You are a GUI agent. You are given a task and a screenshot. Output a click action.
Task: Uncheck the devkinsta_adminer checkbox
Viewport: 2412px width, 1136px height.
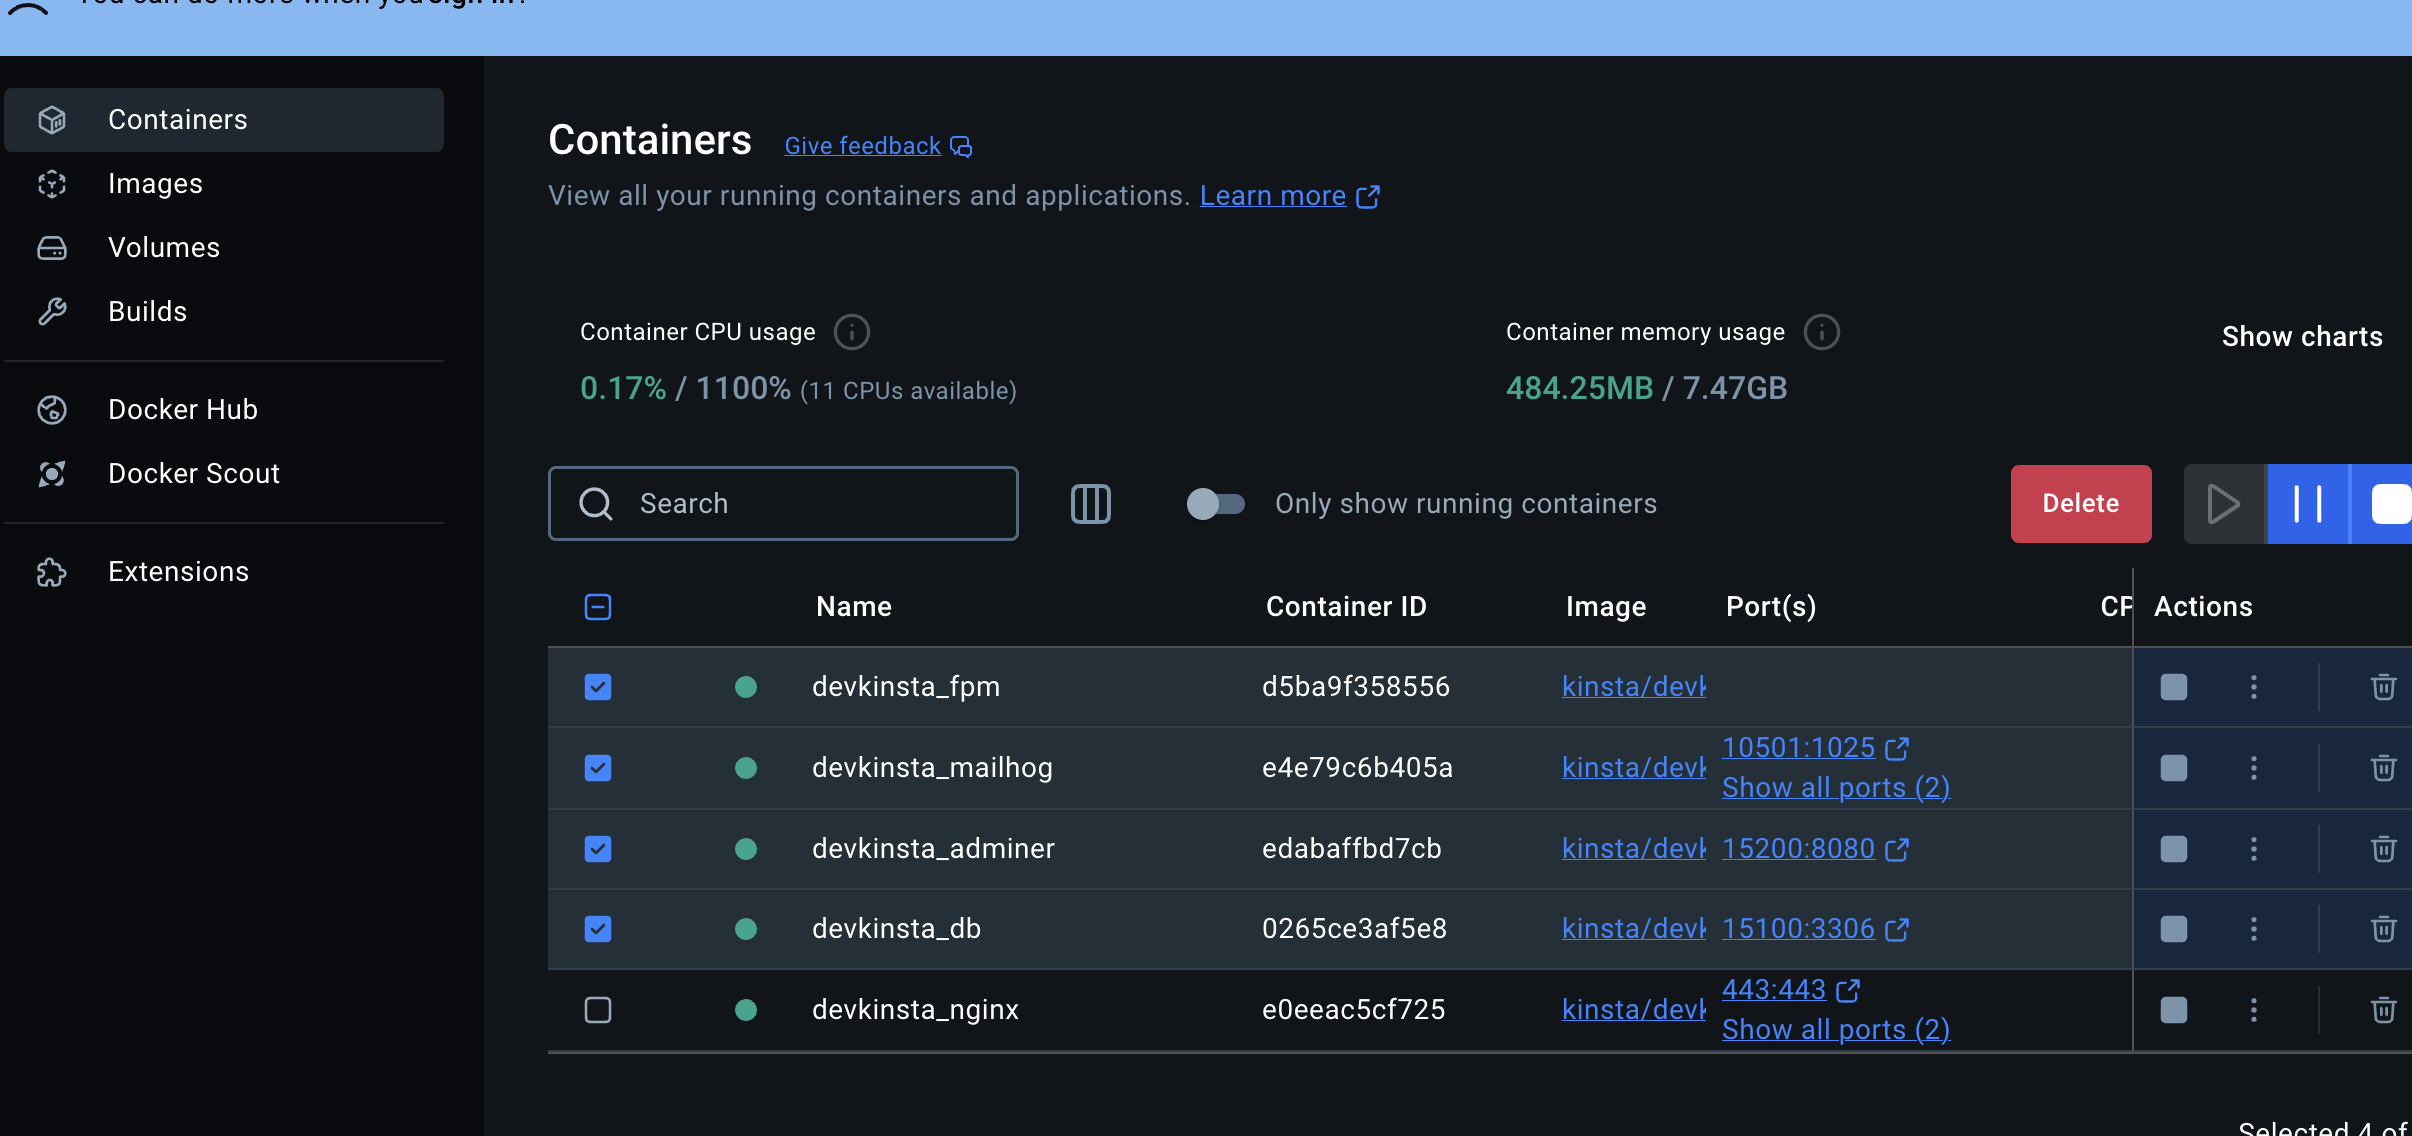[x=598, y=849]
